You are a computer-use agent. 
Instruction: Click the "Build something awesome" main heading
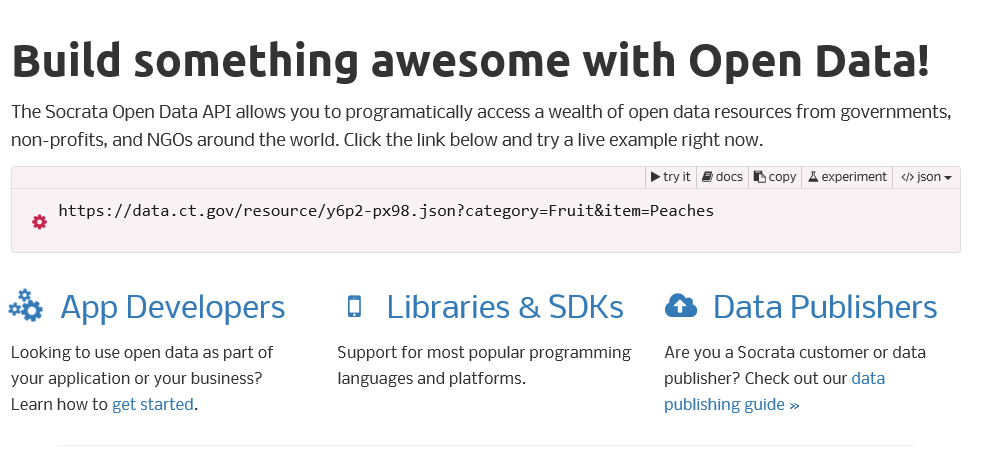point(470,62)
